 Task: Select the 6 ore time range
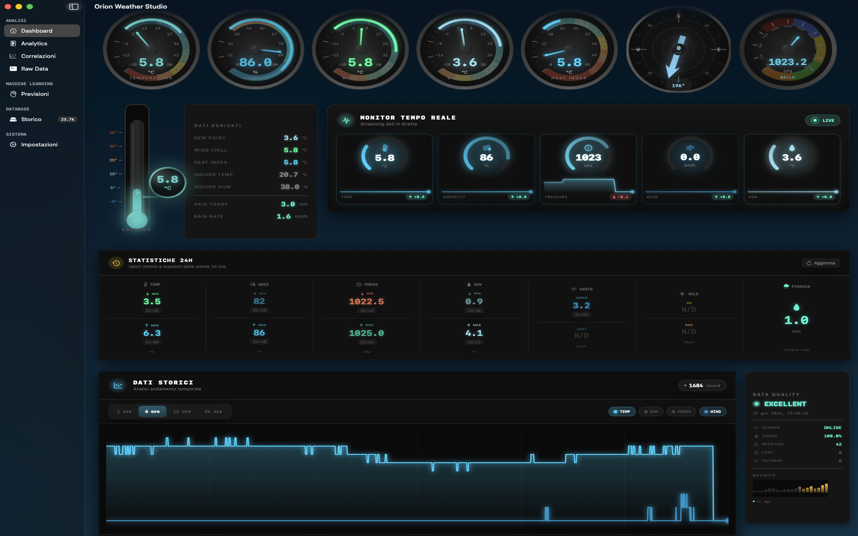point(153,411)
